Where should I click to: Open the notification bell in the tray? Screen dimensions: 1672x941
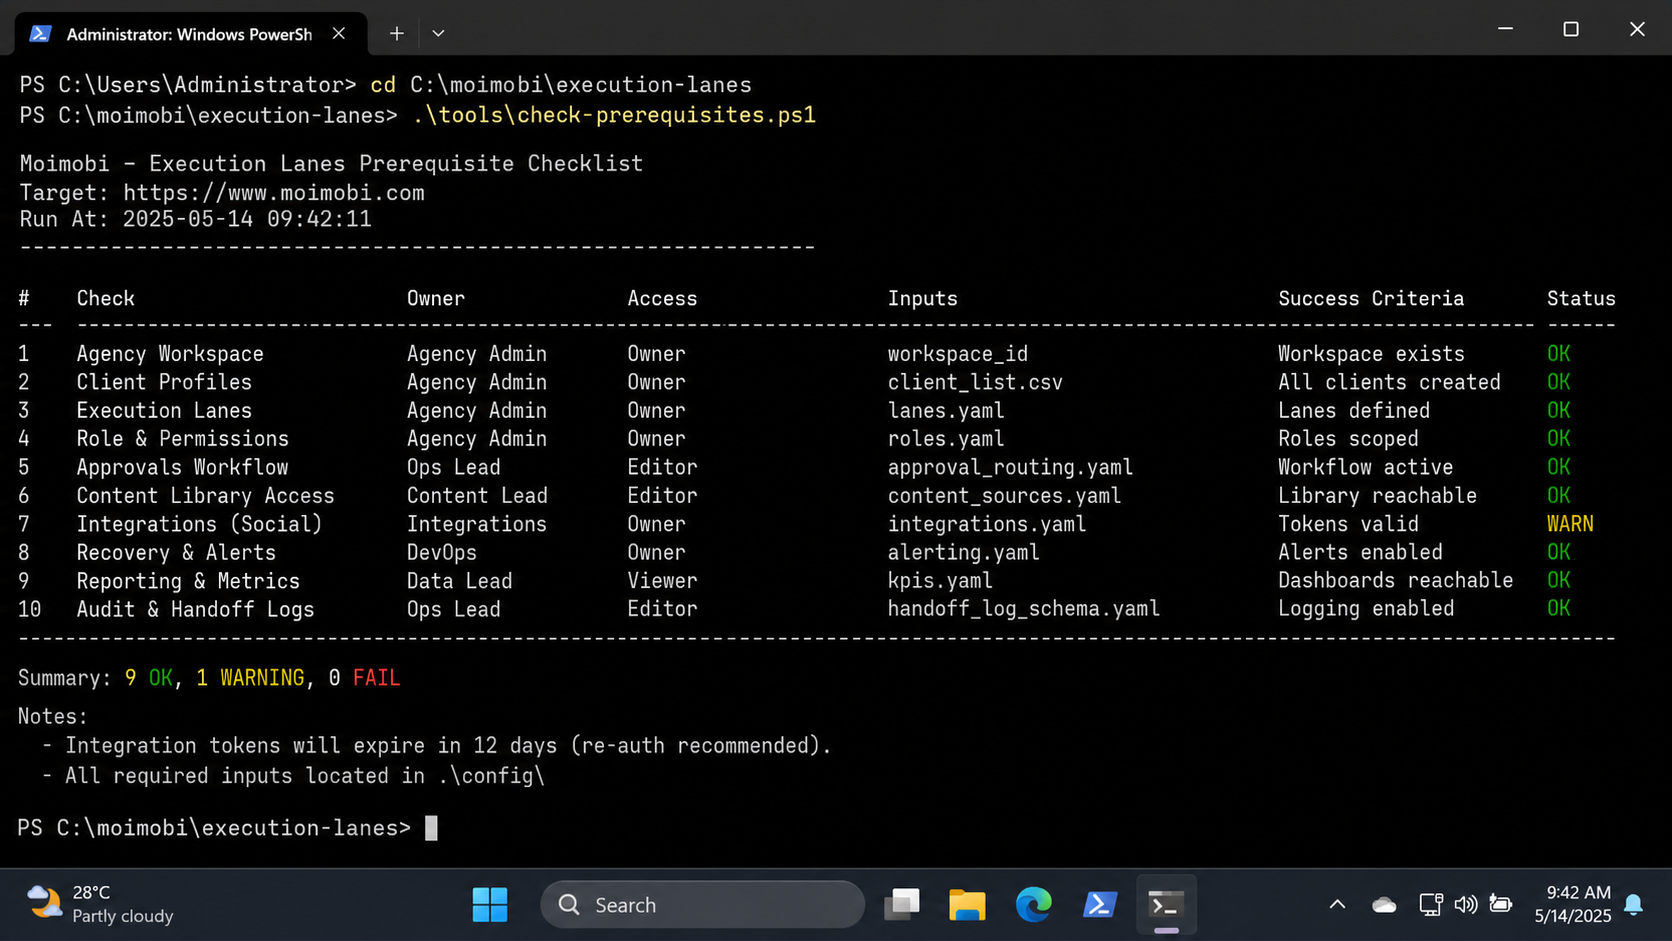pyautogui.click(x=1634, y=905)
